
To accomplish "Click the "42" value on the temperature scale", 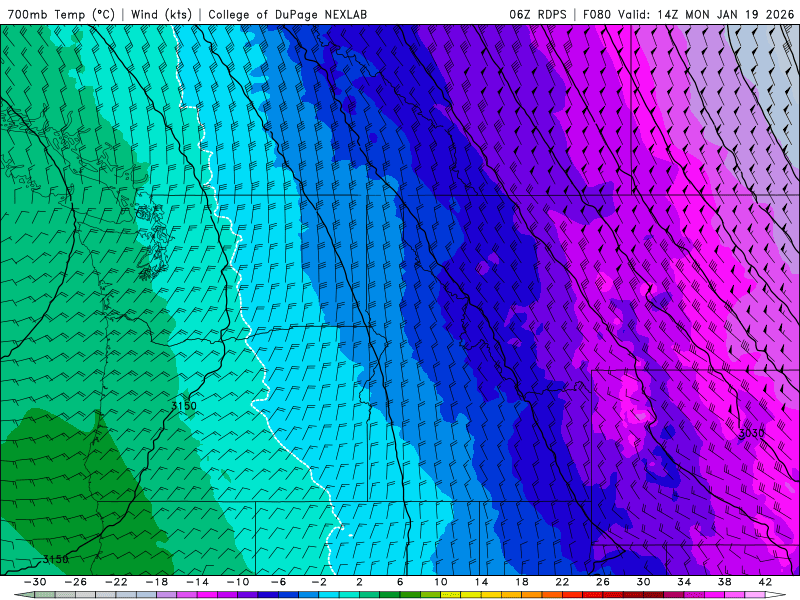I will 764,582.
